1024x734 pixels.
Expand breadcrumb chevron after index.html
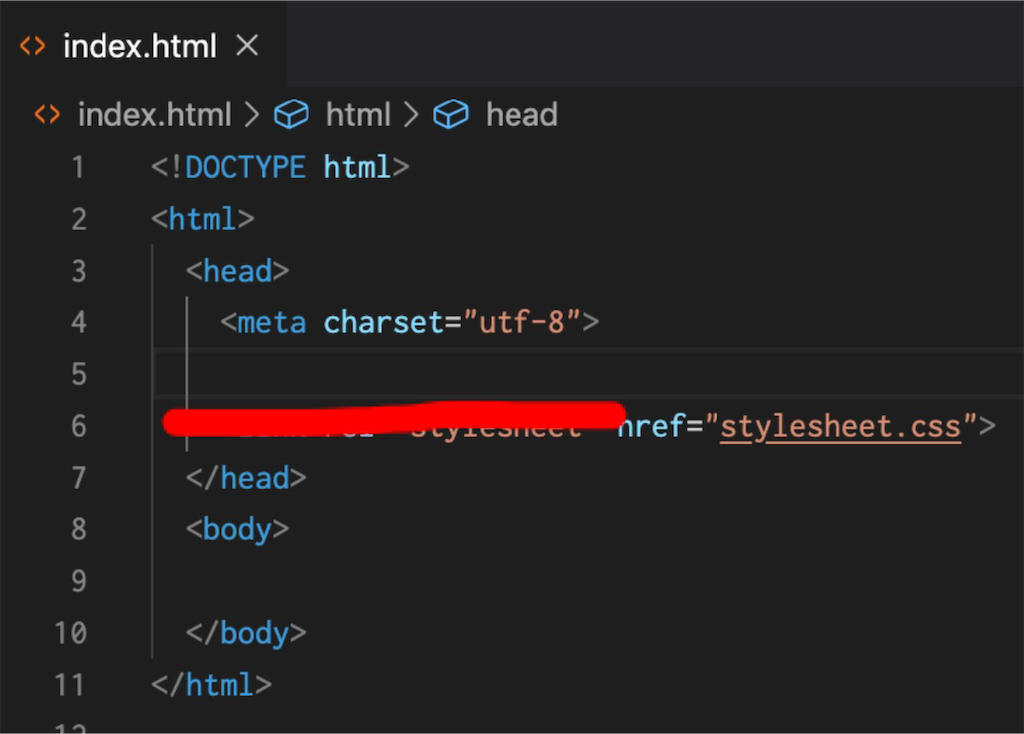pos(252,114)
